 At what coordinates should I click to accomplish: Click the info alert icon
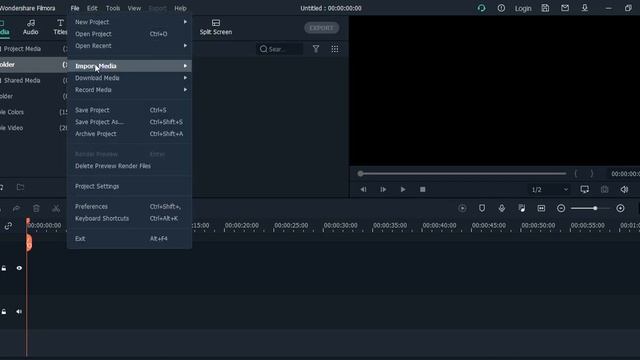pos(501,8)
